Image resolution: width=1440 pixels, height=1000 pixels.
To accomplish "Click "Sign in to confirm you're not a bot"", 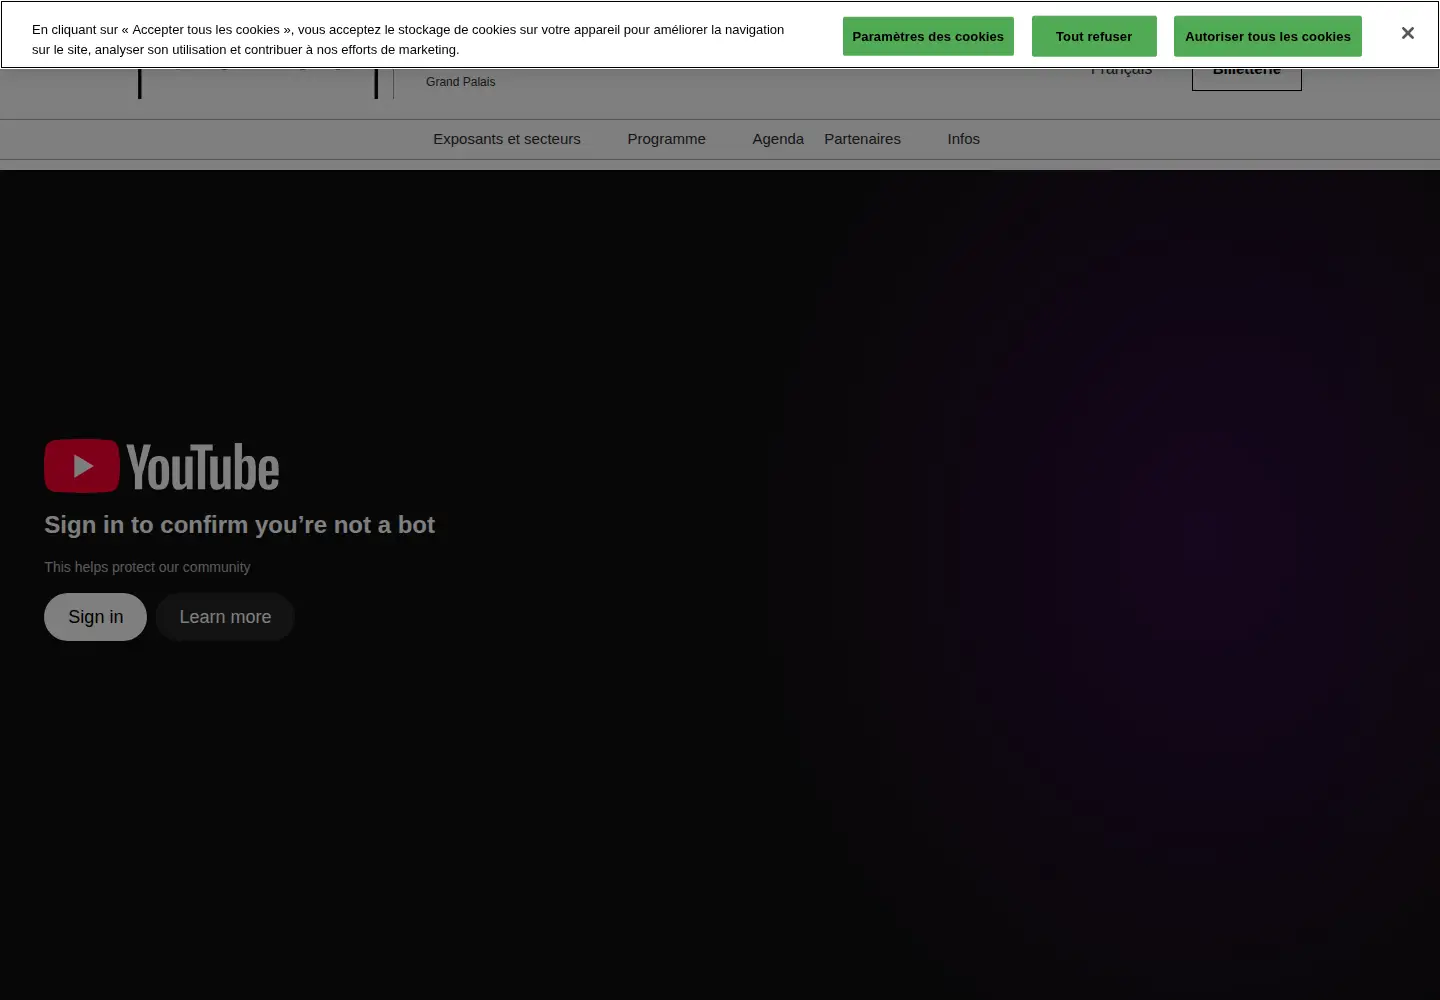I will [240, 525].
